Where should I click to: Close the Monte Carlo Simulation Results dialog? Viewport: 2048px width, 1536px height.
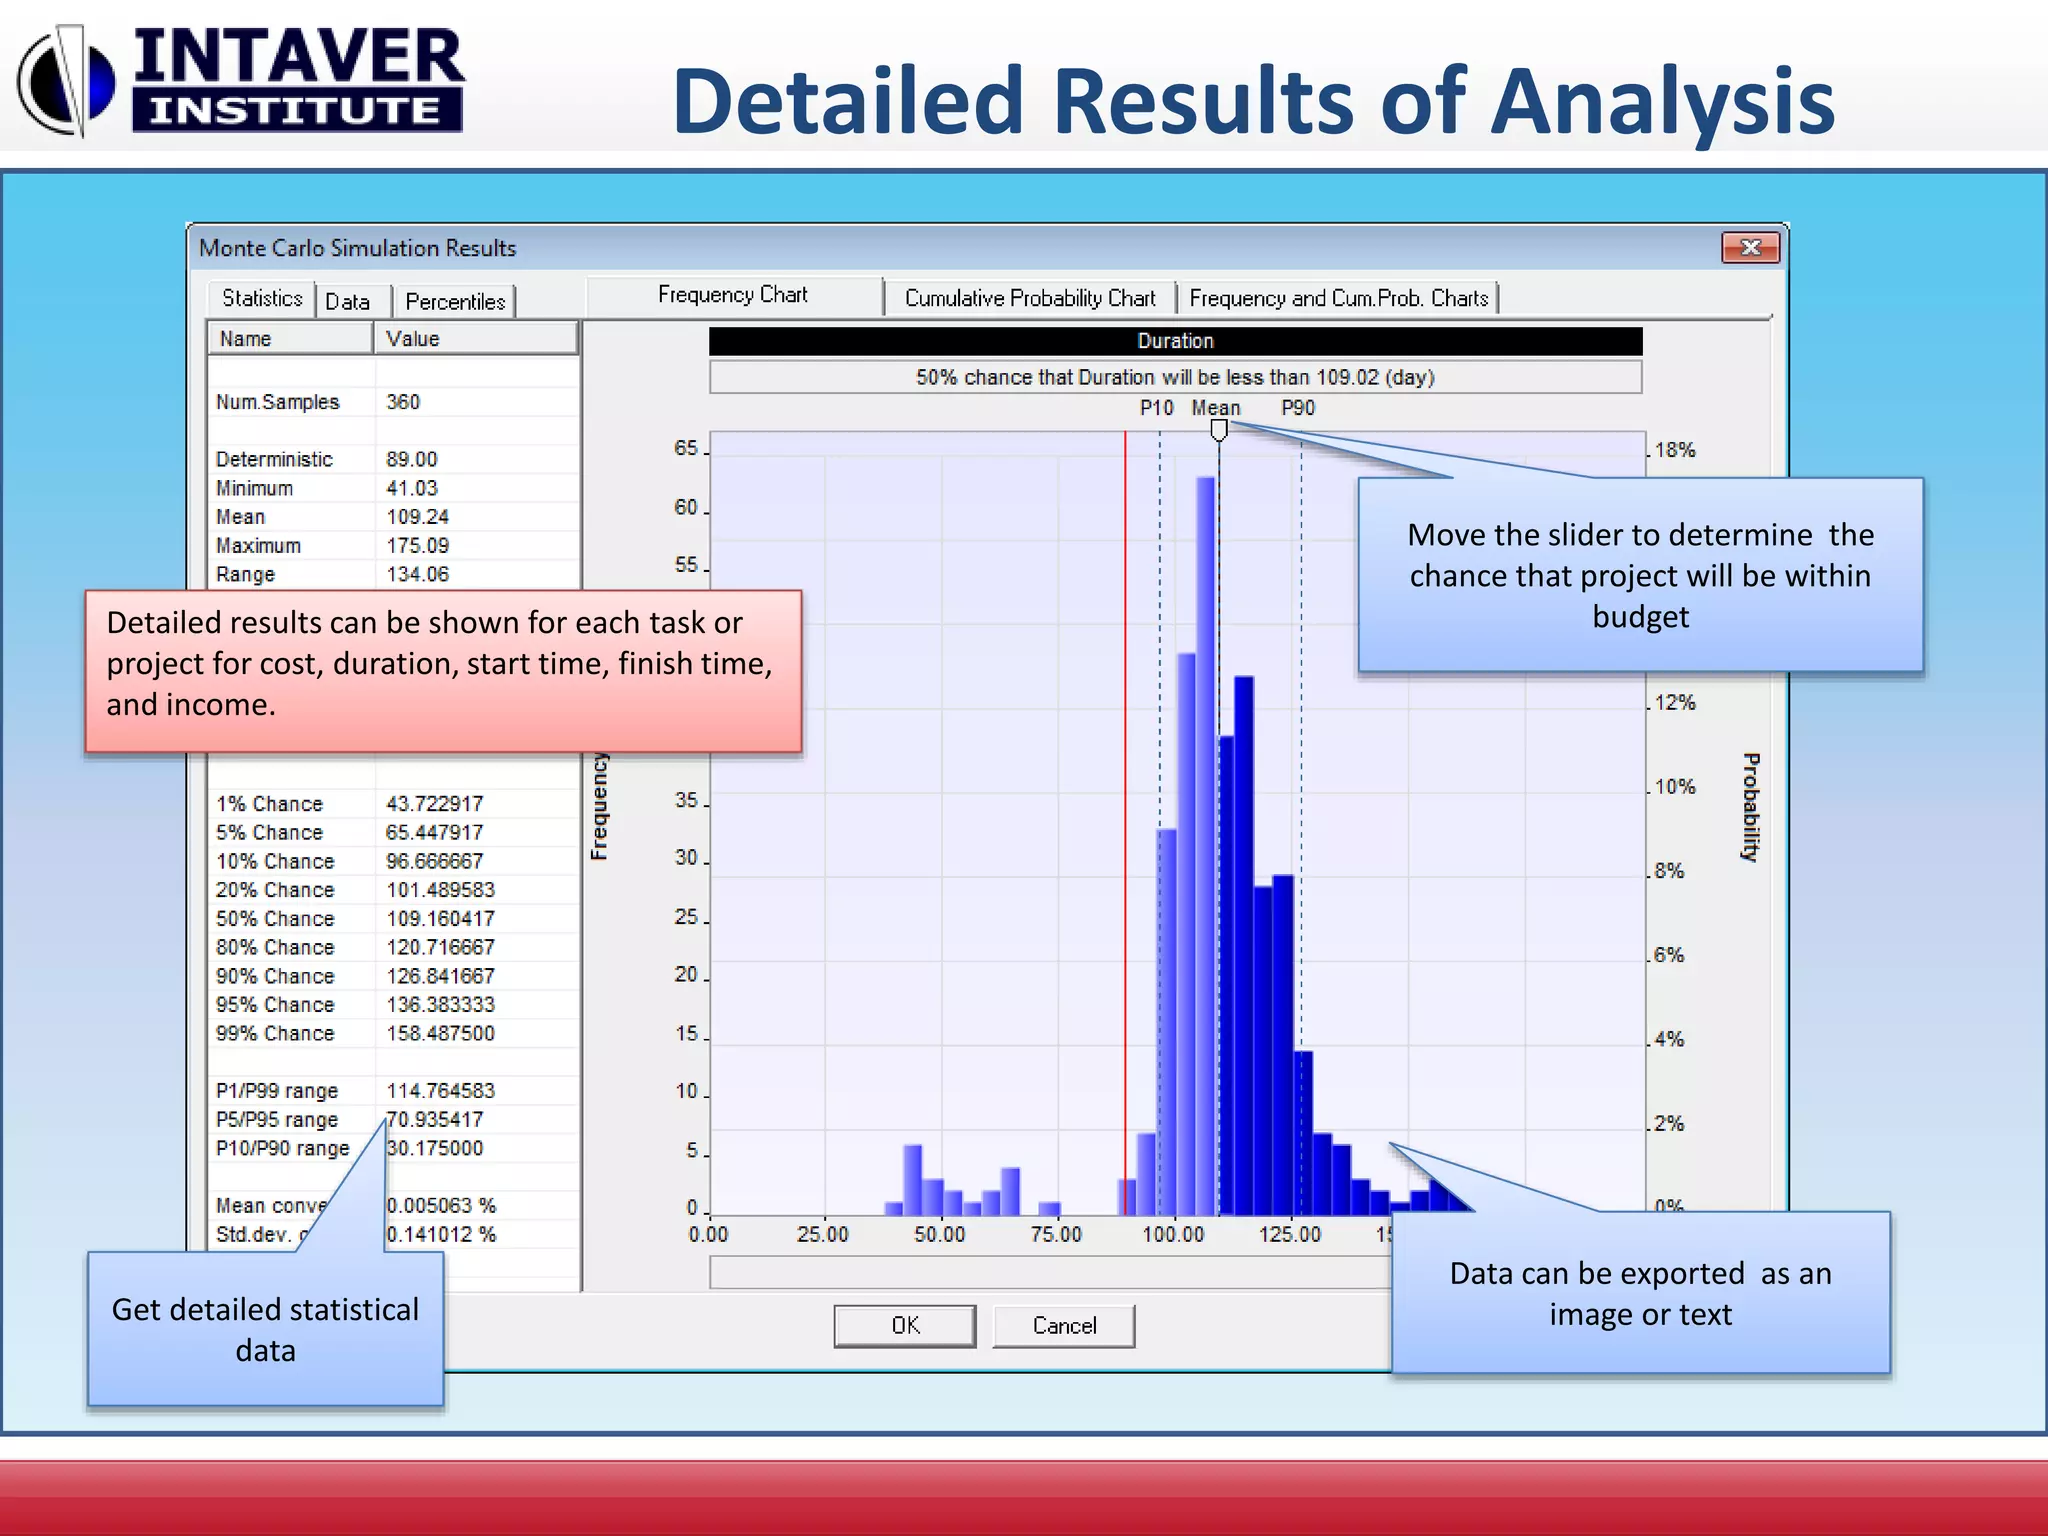point(1750,247)
